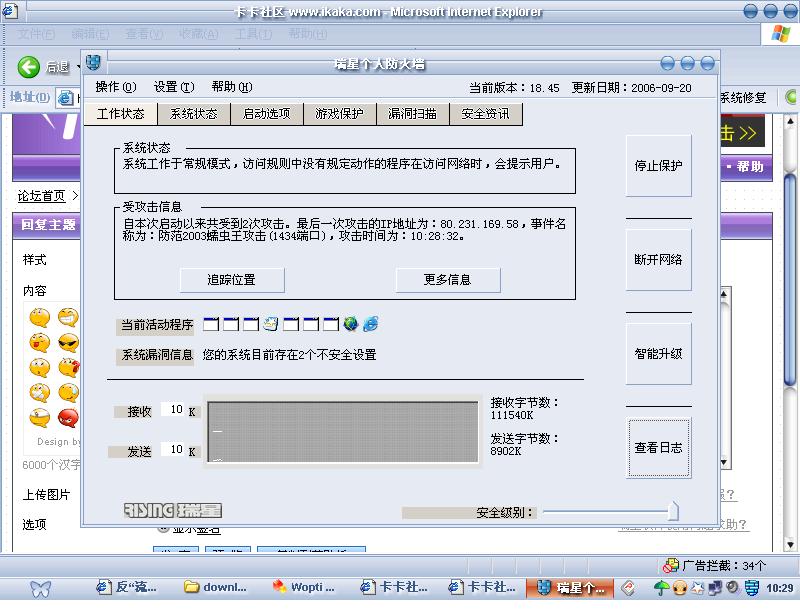Click the 发送 scale value field

[x=173, y=450]
